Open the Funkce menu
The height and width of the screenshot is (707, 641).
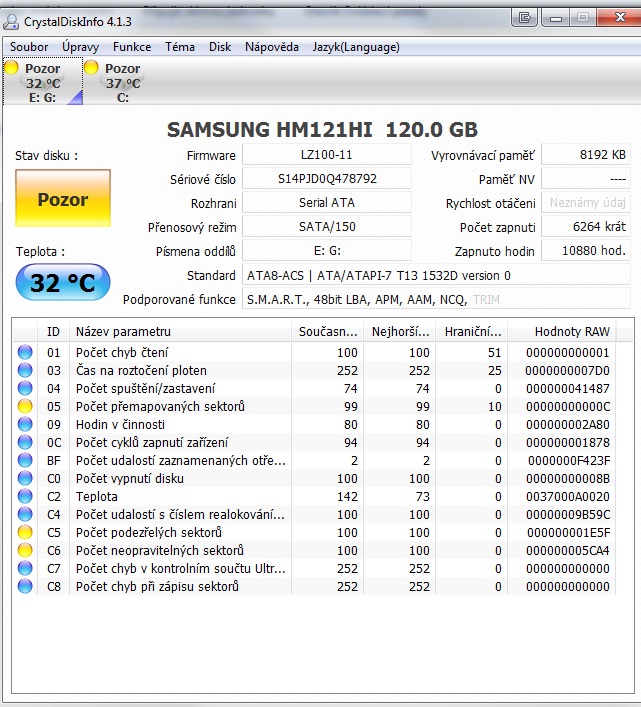click(132, 47)
